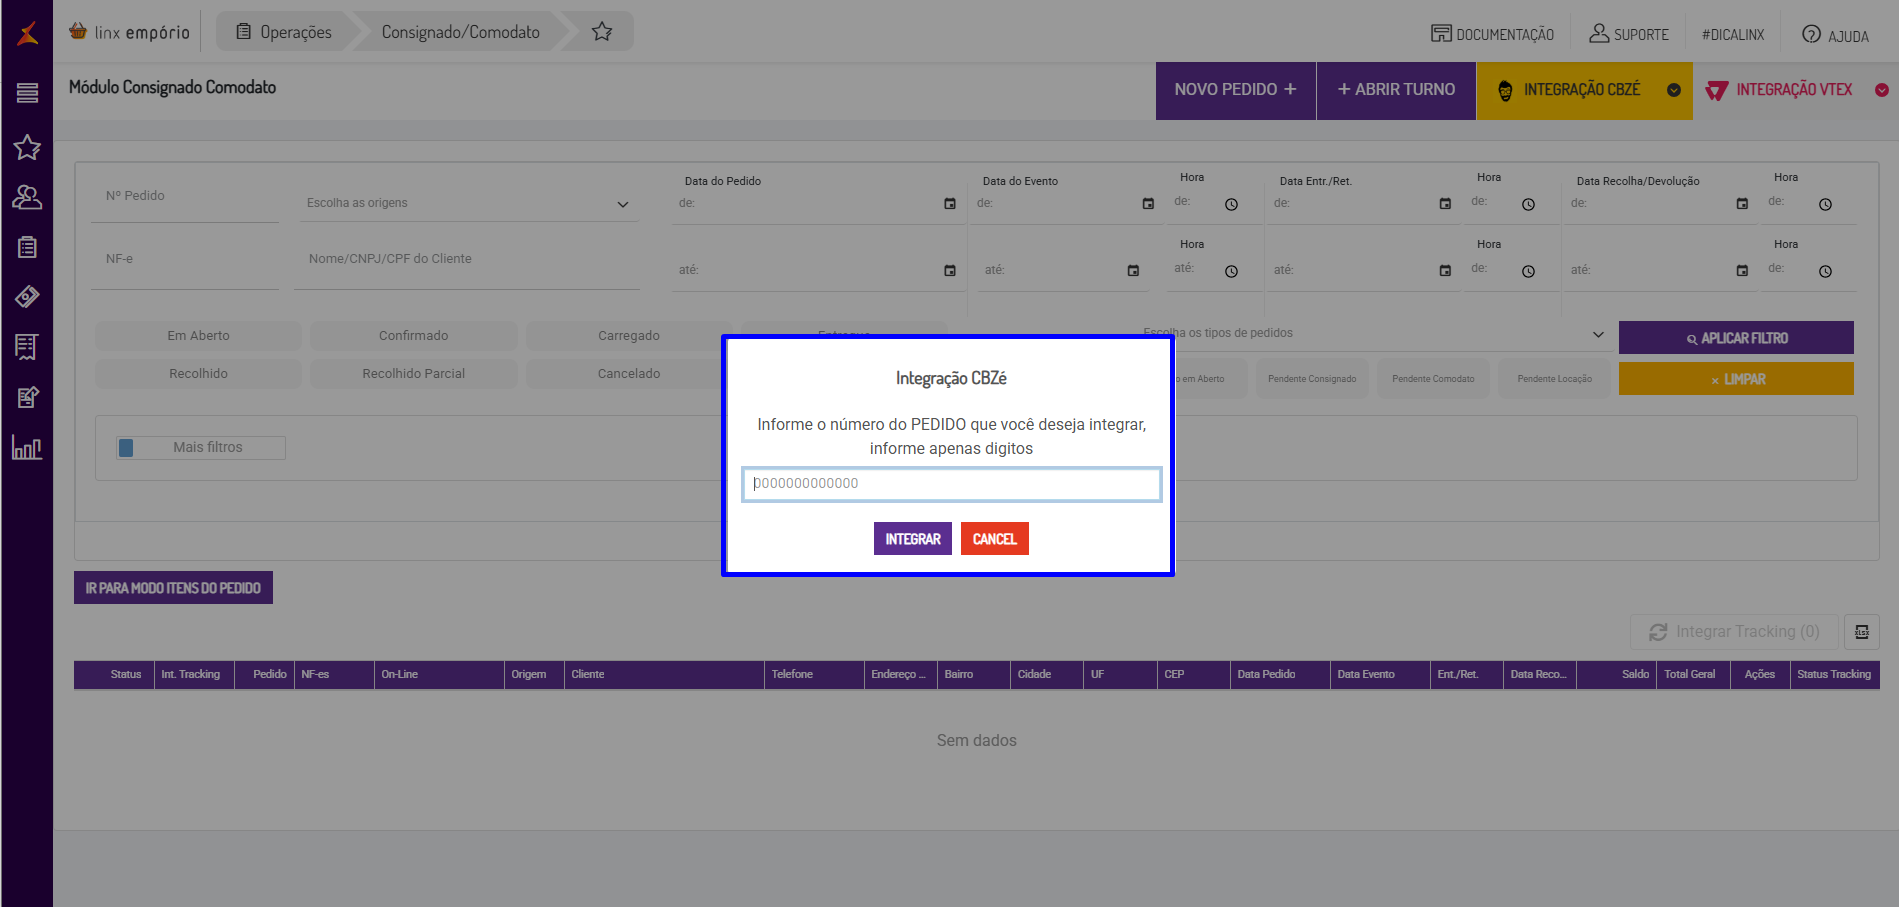Toggle the Carregado status filter
1899x907 pixels.
(x=628, y=336)
